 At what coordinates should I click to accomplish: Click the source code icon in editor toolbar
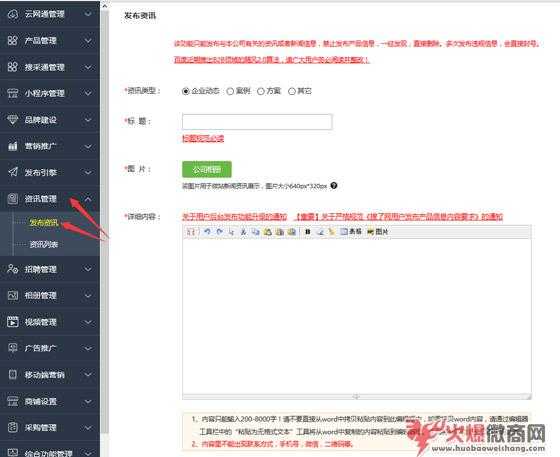pos(191,232)
